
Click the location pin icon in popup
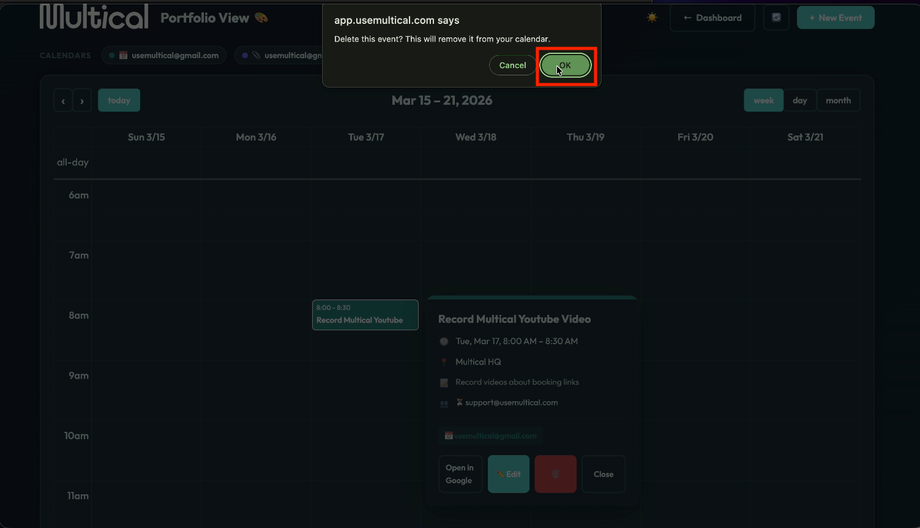click(x=444, y=362)
